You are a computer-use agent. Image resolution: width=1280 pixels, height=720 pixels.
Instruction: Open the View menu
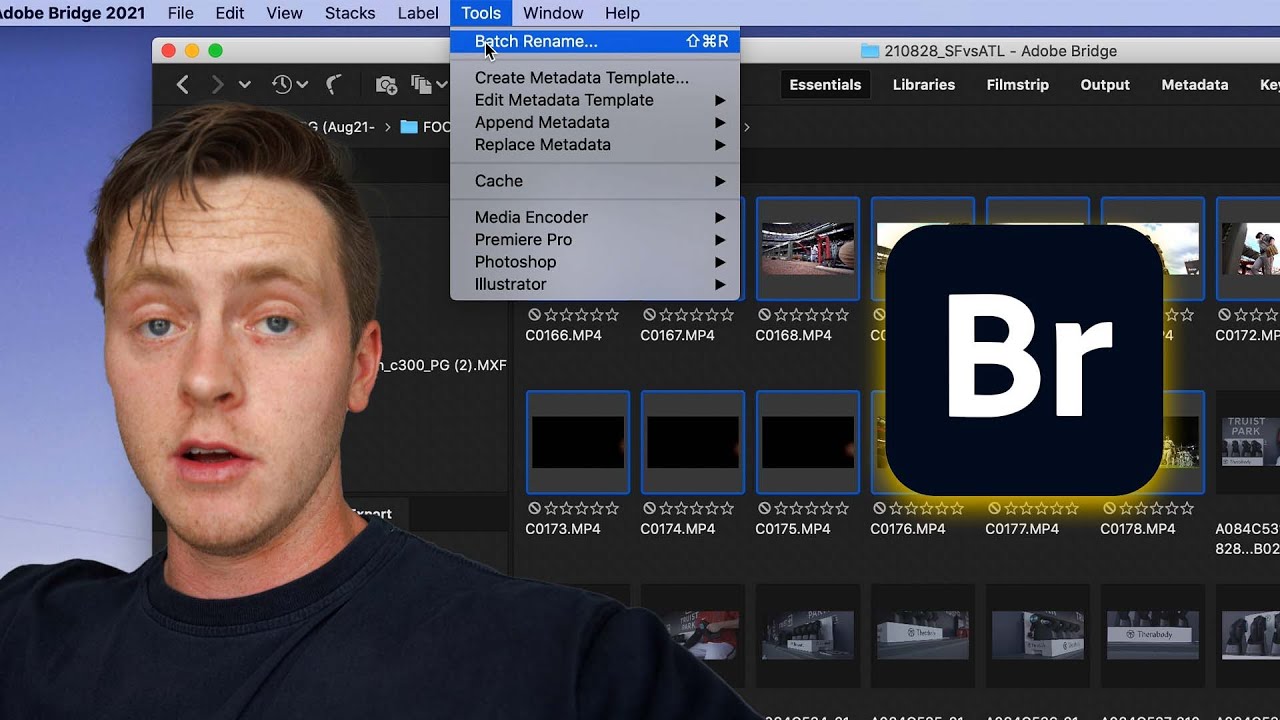[284, 13]
